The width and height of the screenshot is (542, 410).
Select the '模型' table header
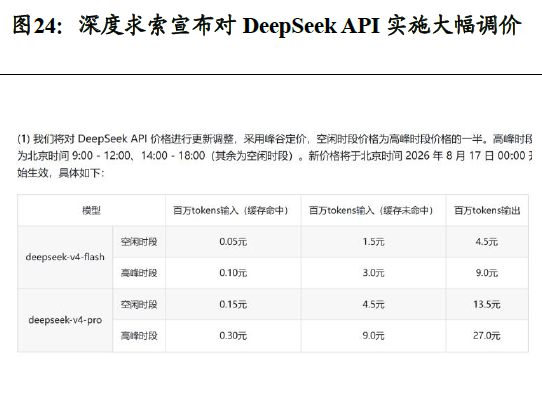coord(91,210)
